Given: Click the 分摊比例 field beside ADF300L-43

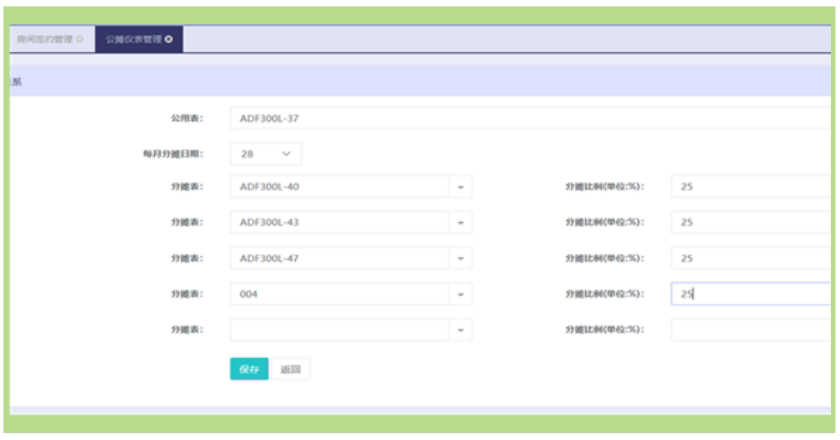Looking at the screenshot, I should [751, 222].
